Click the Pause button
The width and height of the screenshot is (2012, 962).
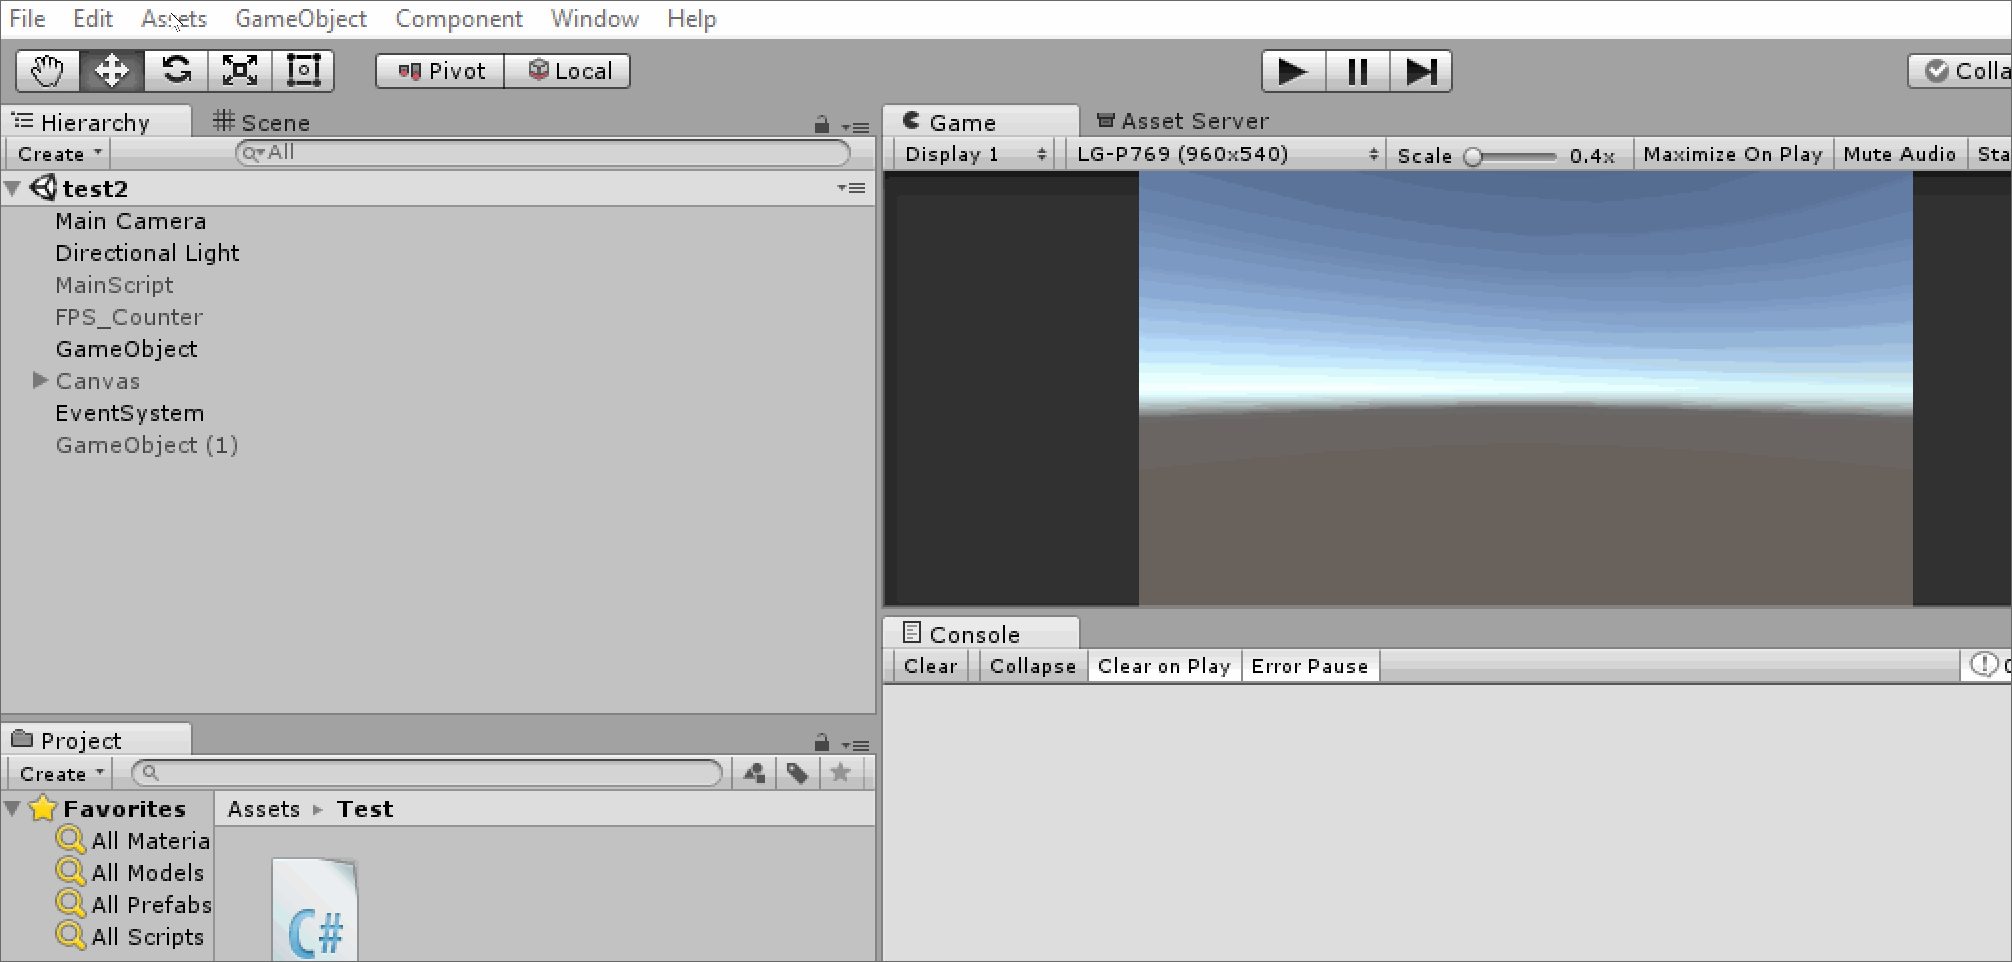pyautogui.click(x=1357, y=72)
